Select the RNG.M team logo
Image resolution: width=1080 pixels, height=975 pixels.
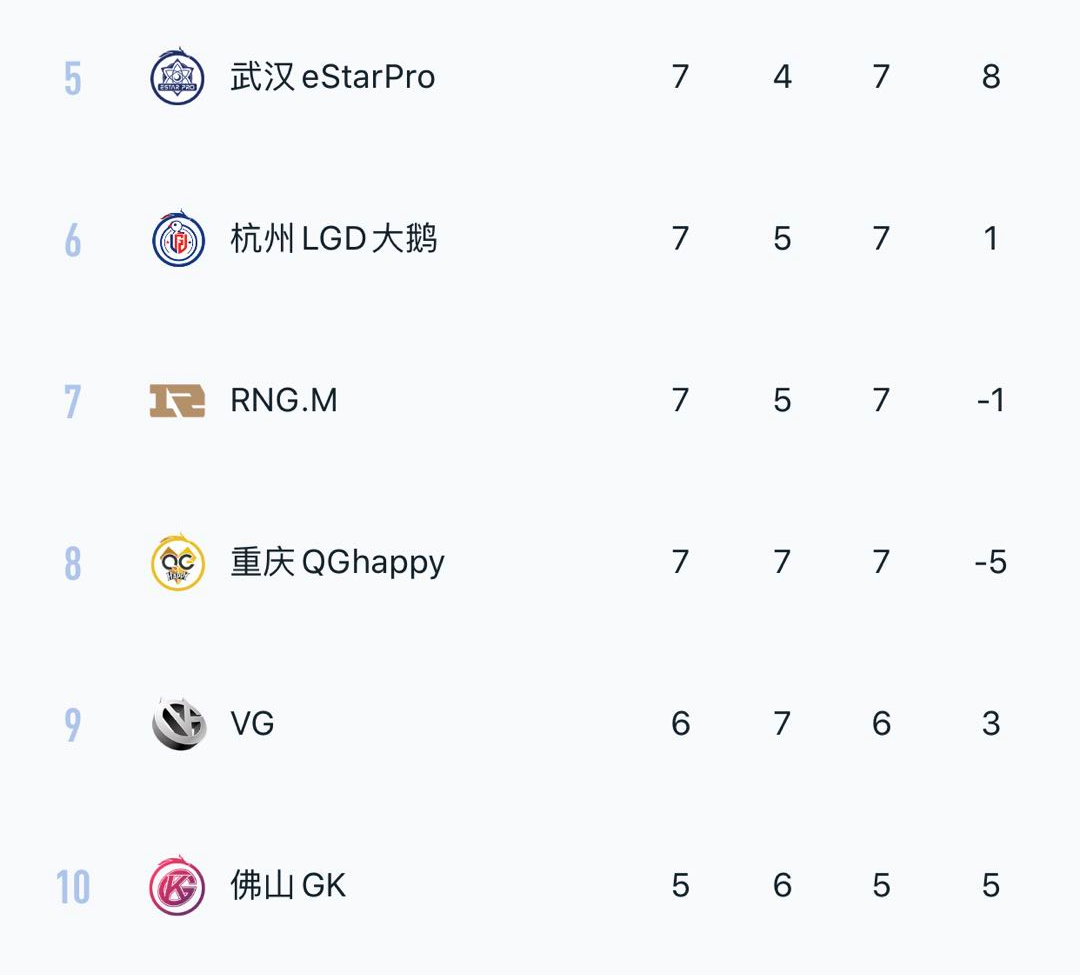pos(177,401)
